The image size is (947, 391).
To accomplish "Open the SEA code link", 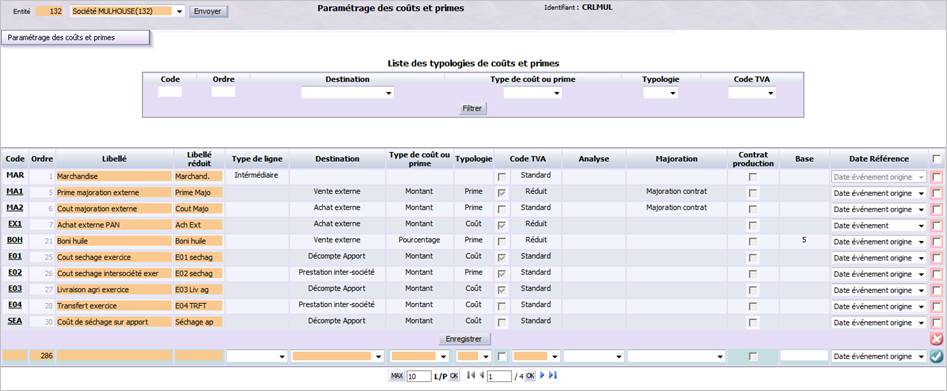I will pyautogui.click(x=14, y=321).
